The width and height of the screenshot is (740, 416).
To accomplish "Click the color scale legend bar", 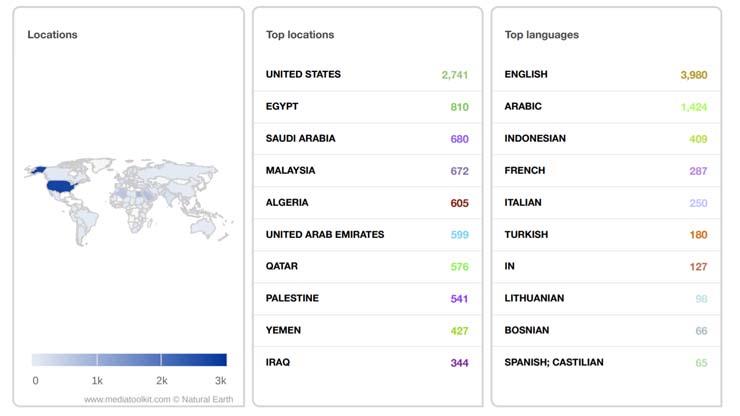I will [x=129, y=360].
